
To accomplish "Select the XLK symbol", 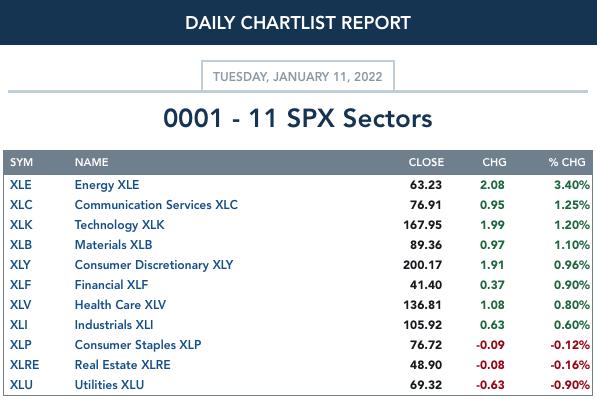I will click(x=21, y=225).
